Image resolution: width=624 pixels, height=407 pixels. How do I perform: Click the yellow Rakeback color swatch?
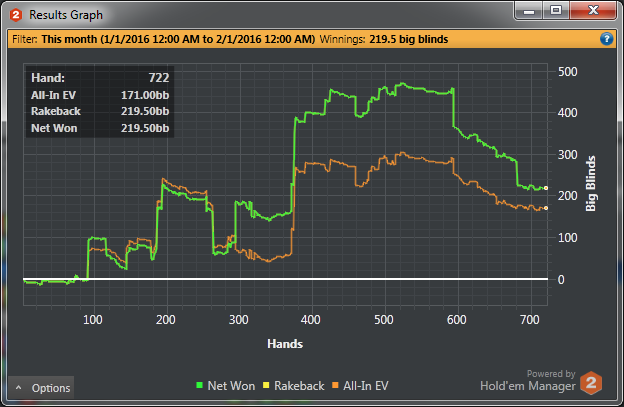tap(266, 385)
